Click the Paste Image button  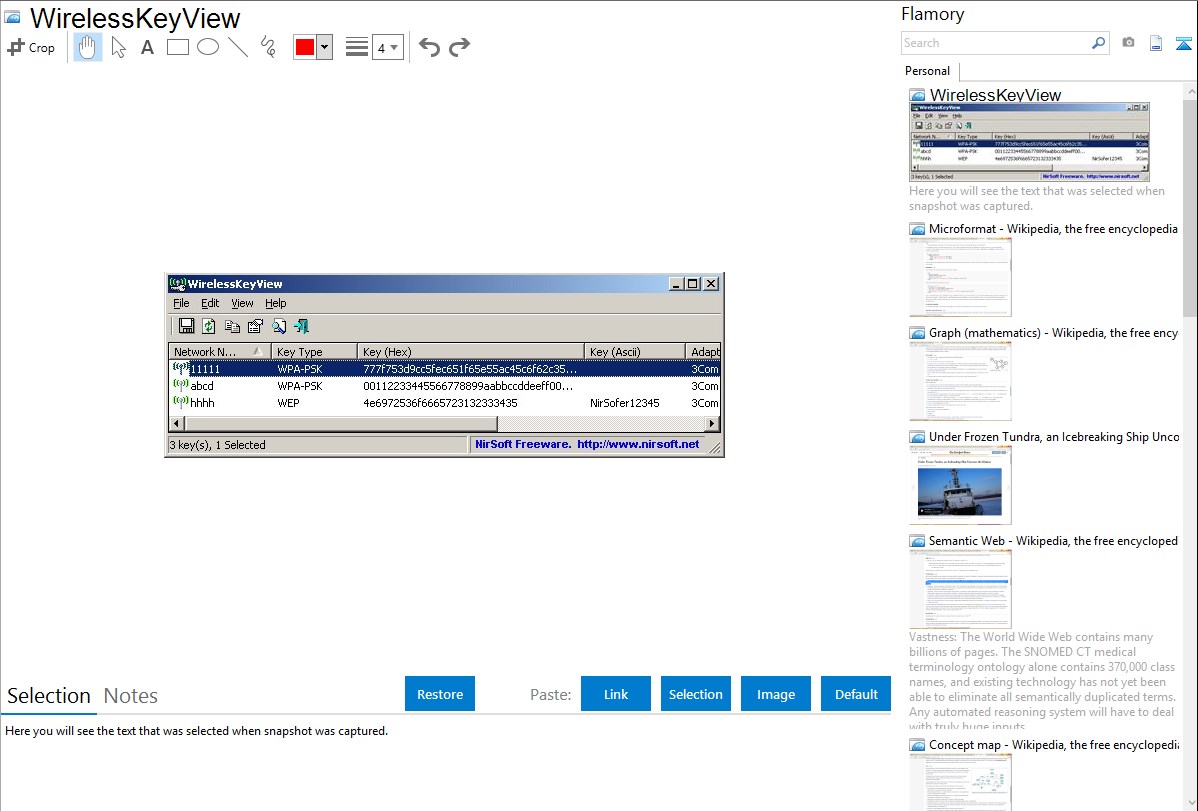775,694
